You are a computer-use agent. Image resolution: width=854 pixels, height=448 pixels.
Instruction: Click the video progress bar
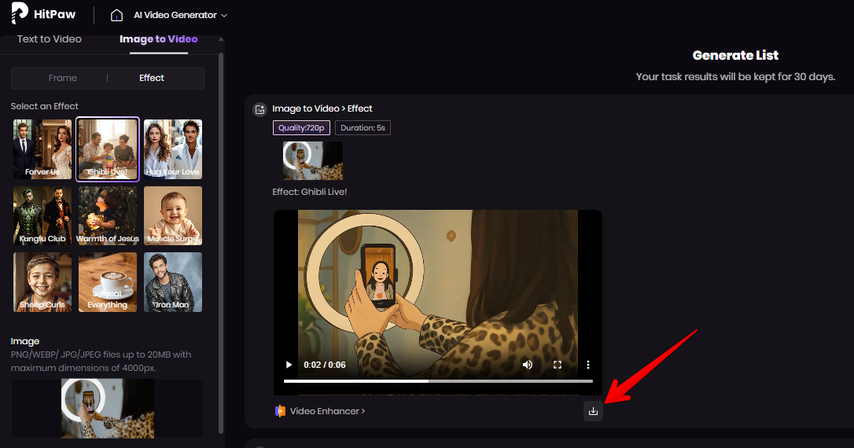pos(438,381)
